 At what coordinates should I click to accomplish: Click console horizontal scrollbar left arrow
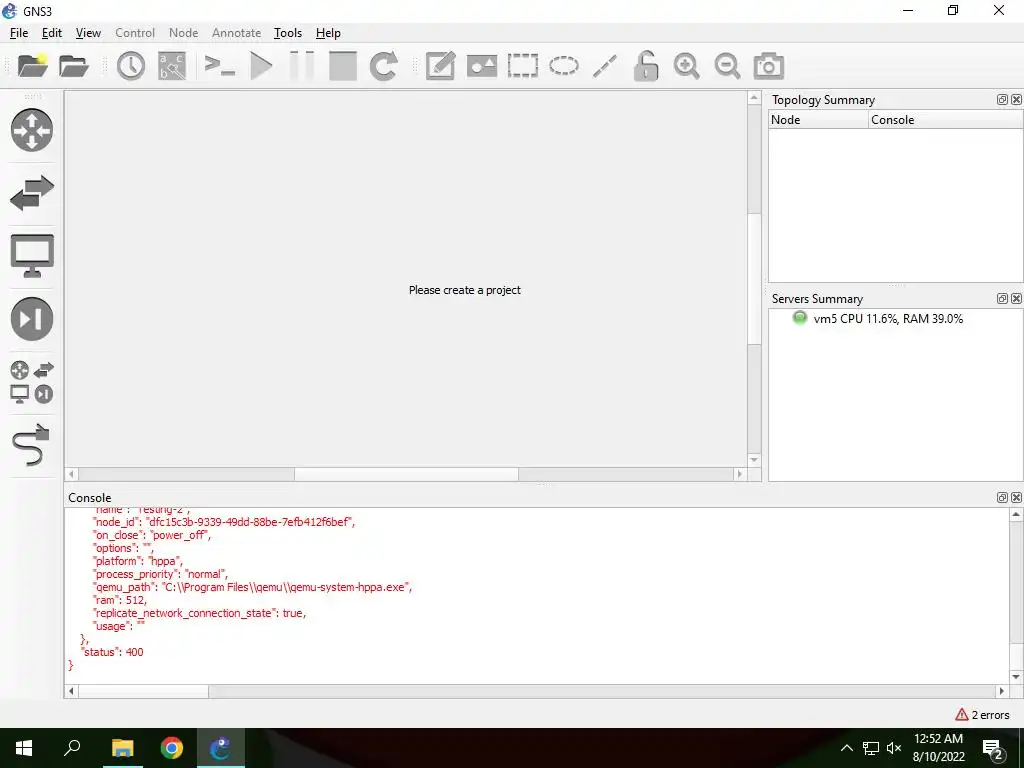click(71, 691)
